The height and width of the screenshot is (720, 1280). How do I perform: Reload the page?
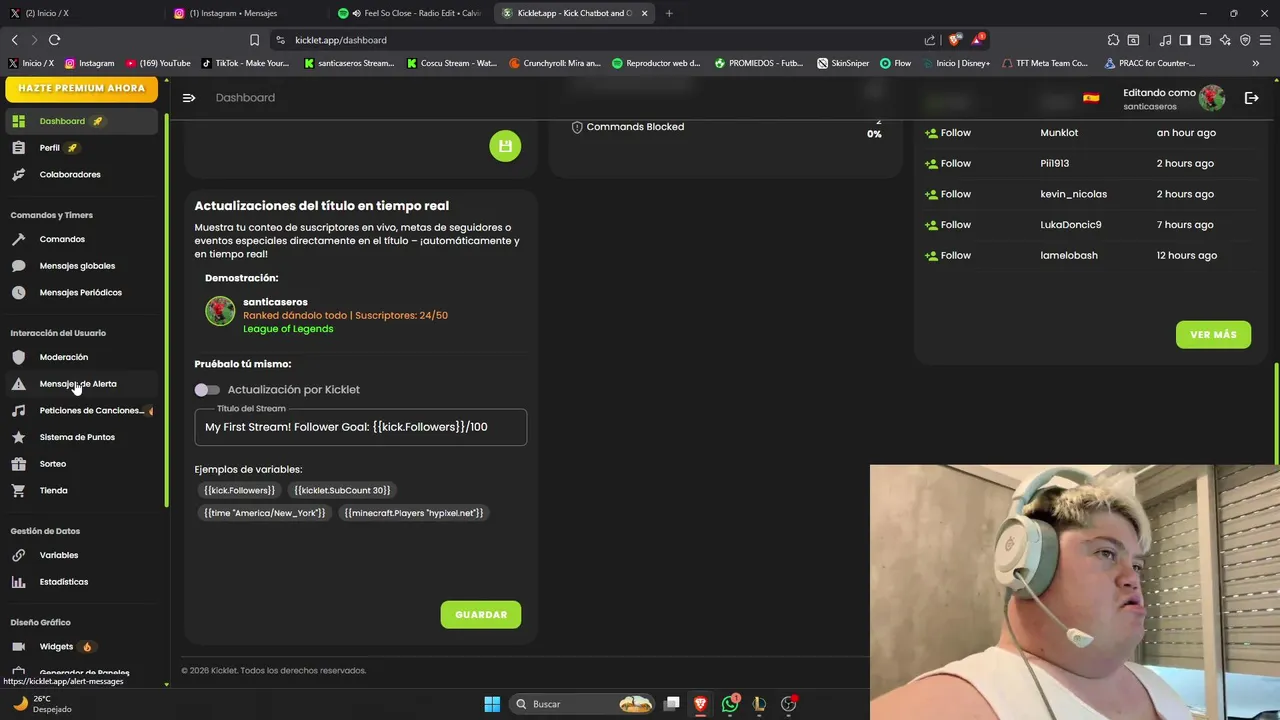coord(54,40)
